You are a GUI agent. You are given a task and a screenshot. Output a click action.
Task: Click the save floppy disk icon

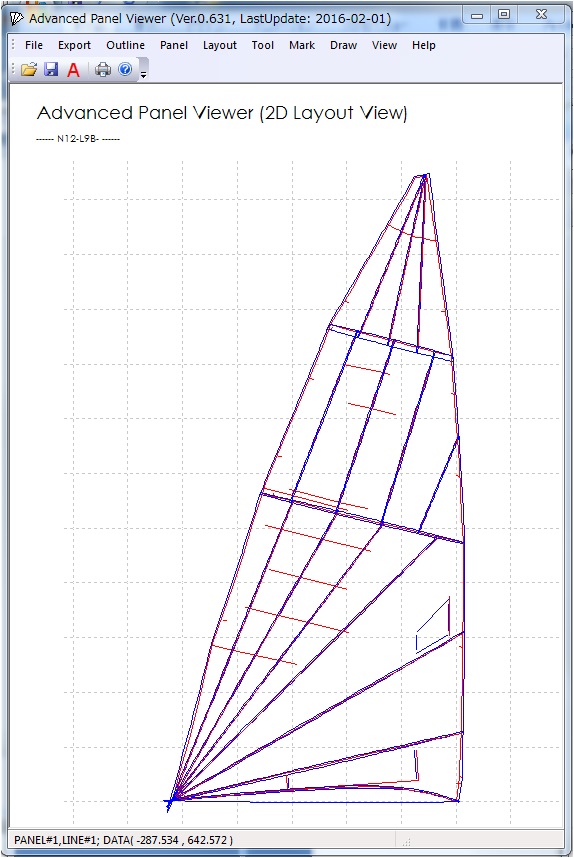51,69
